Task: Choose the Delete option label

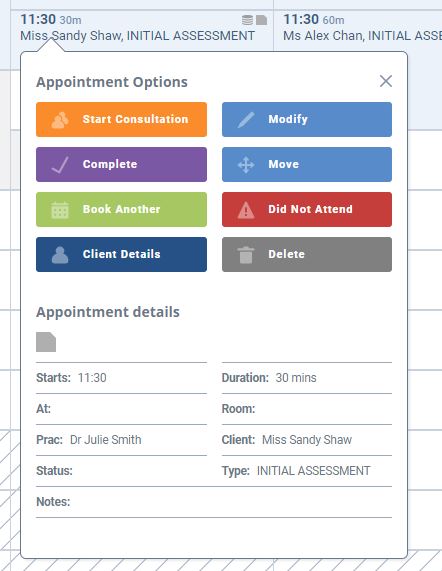Action: 287,254
